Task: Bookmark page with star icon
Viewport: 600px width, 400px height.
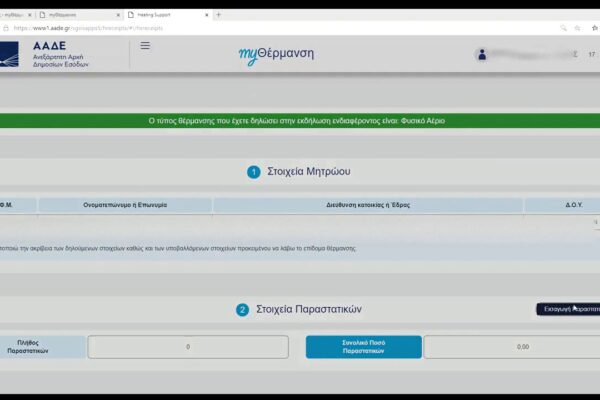Action: click(577, 28)
